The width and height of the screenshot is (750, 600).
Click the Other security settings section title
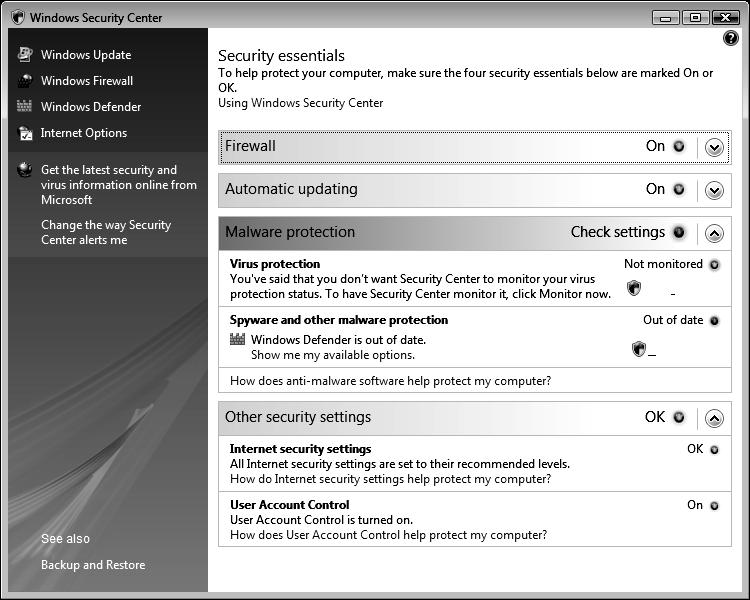coord(298,417)
